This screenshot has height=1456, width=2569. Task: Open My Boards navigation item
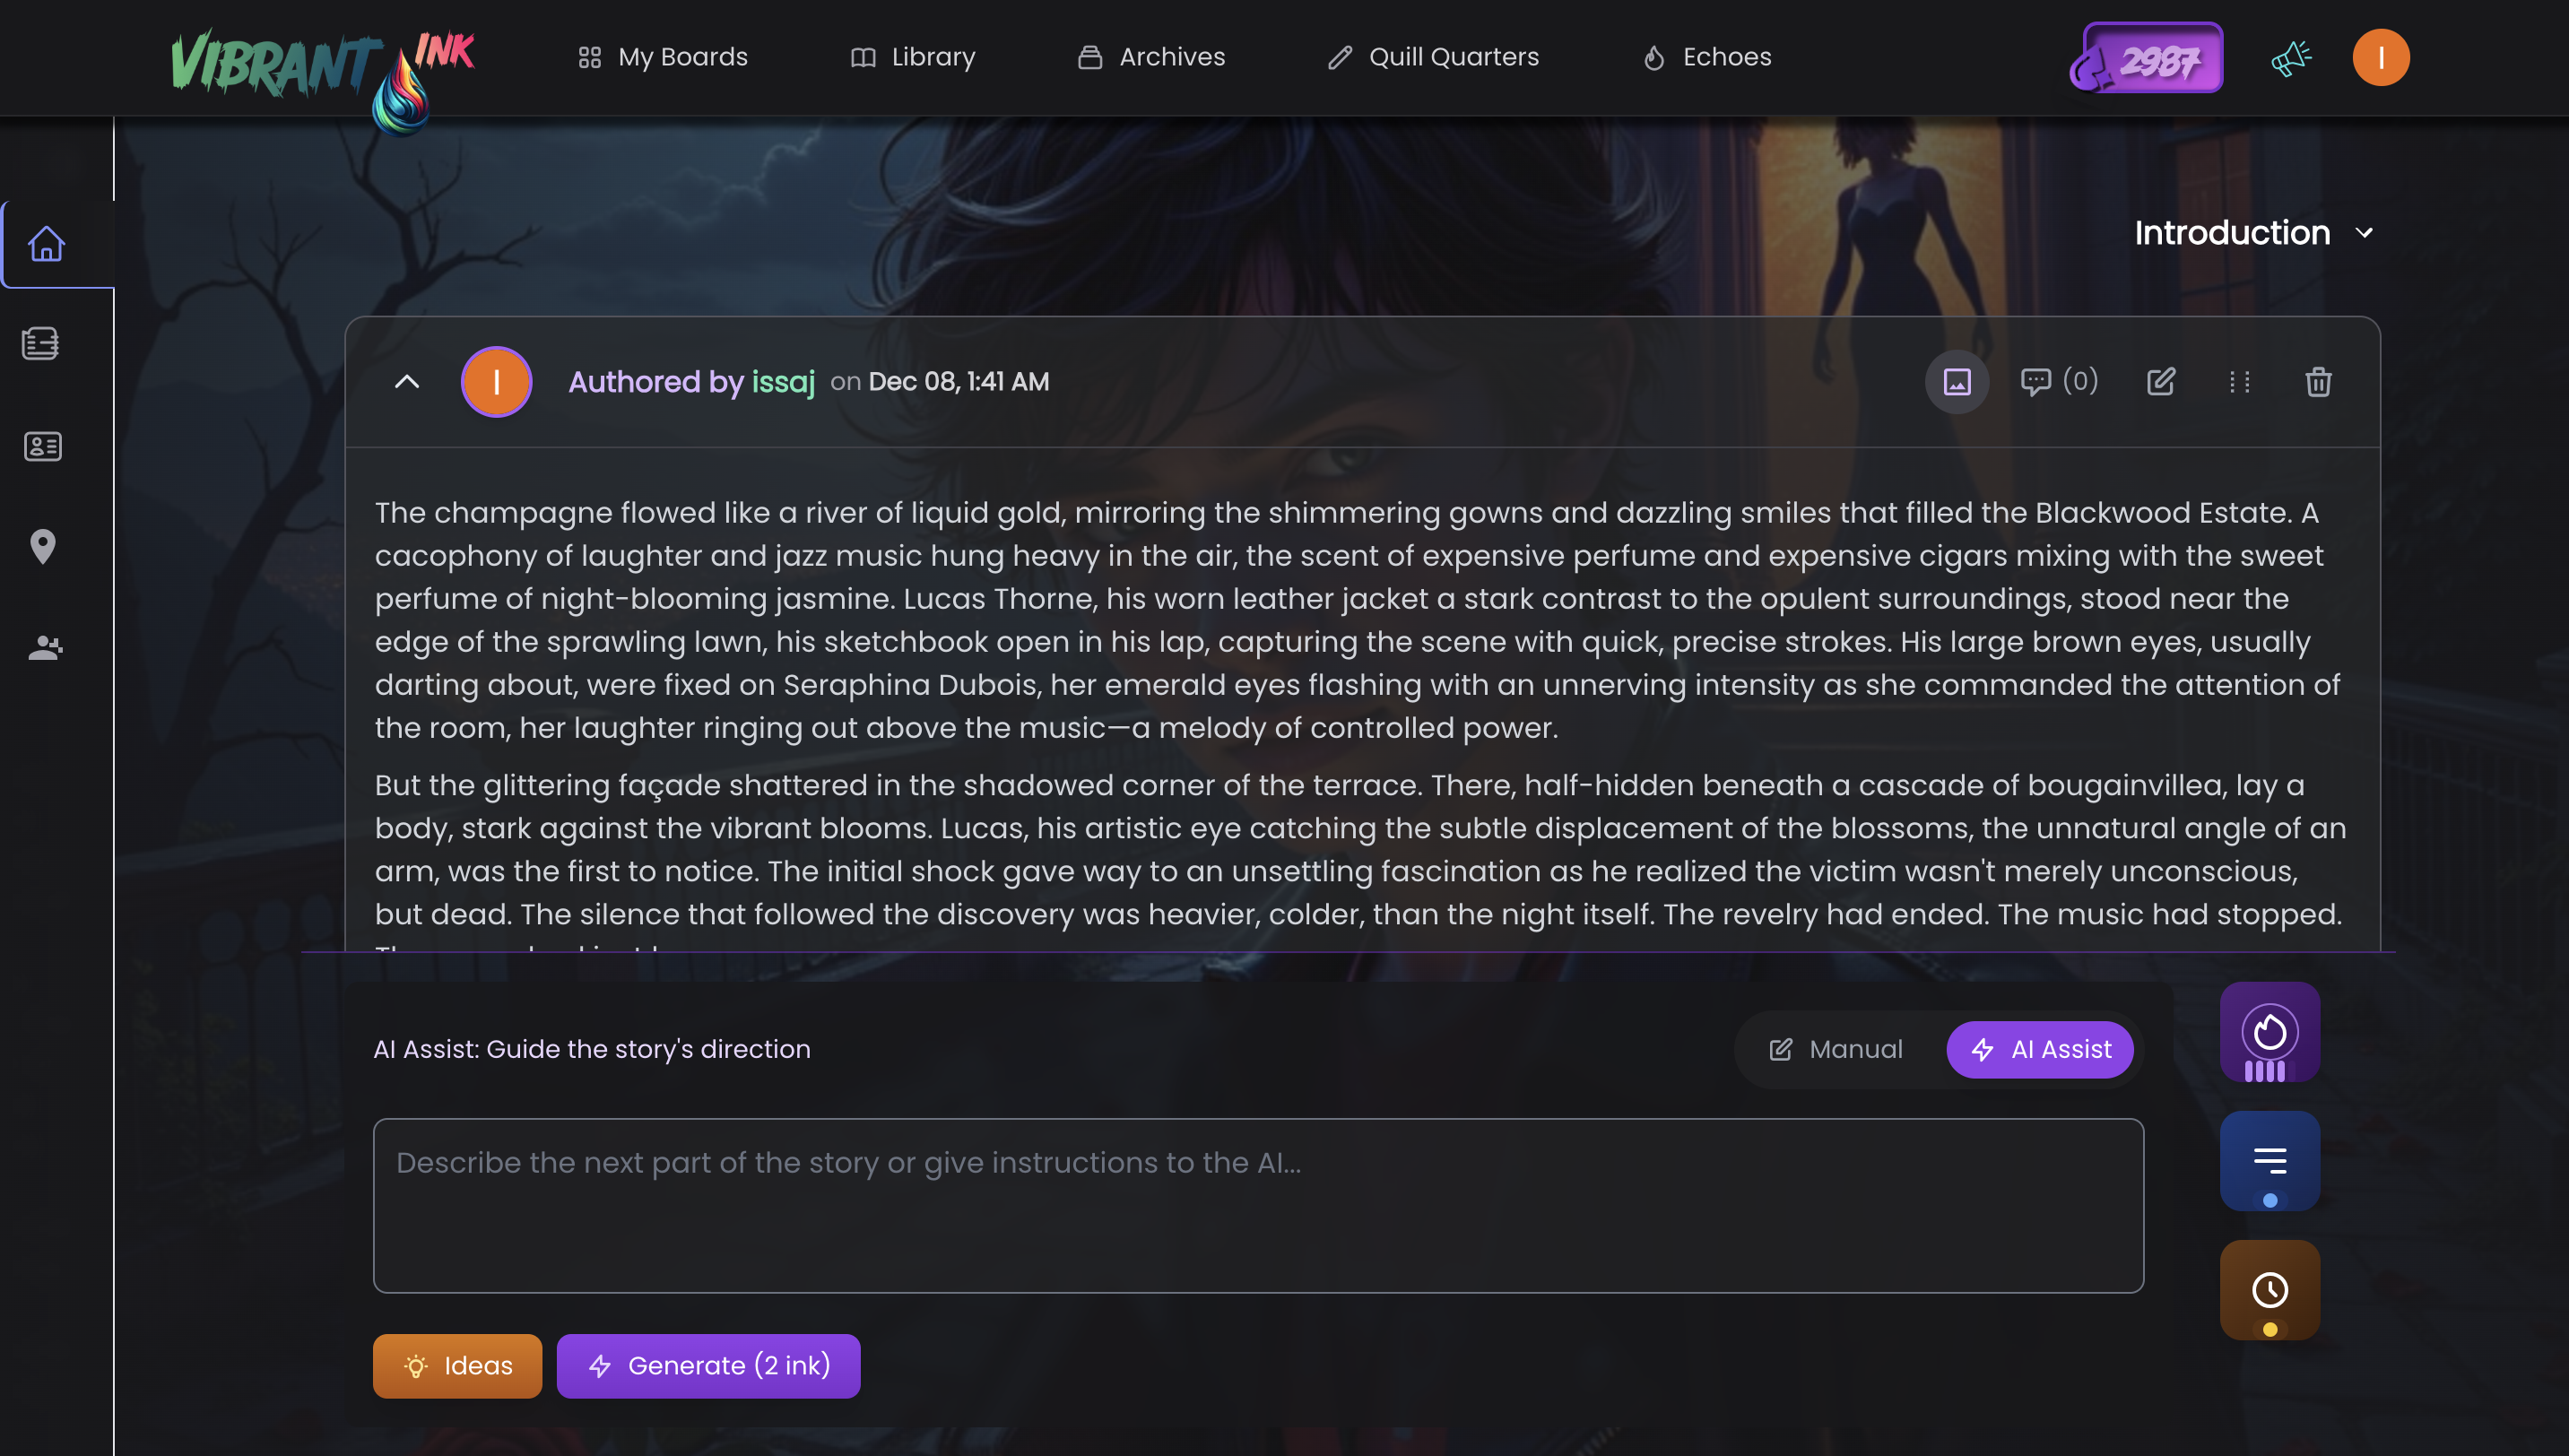tap(663, 57)
